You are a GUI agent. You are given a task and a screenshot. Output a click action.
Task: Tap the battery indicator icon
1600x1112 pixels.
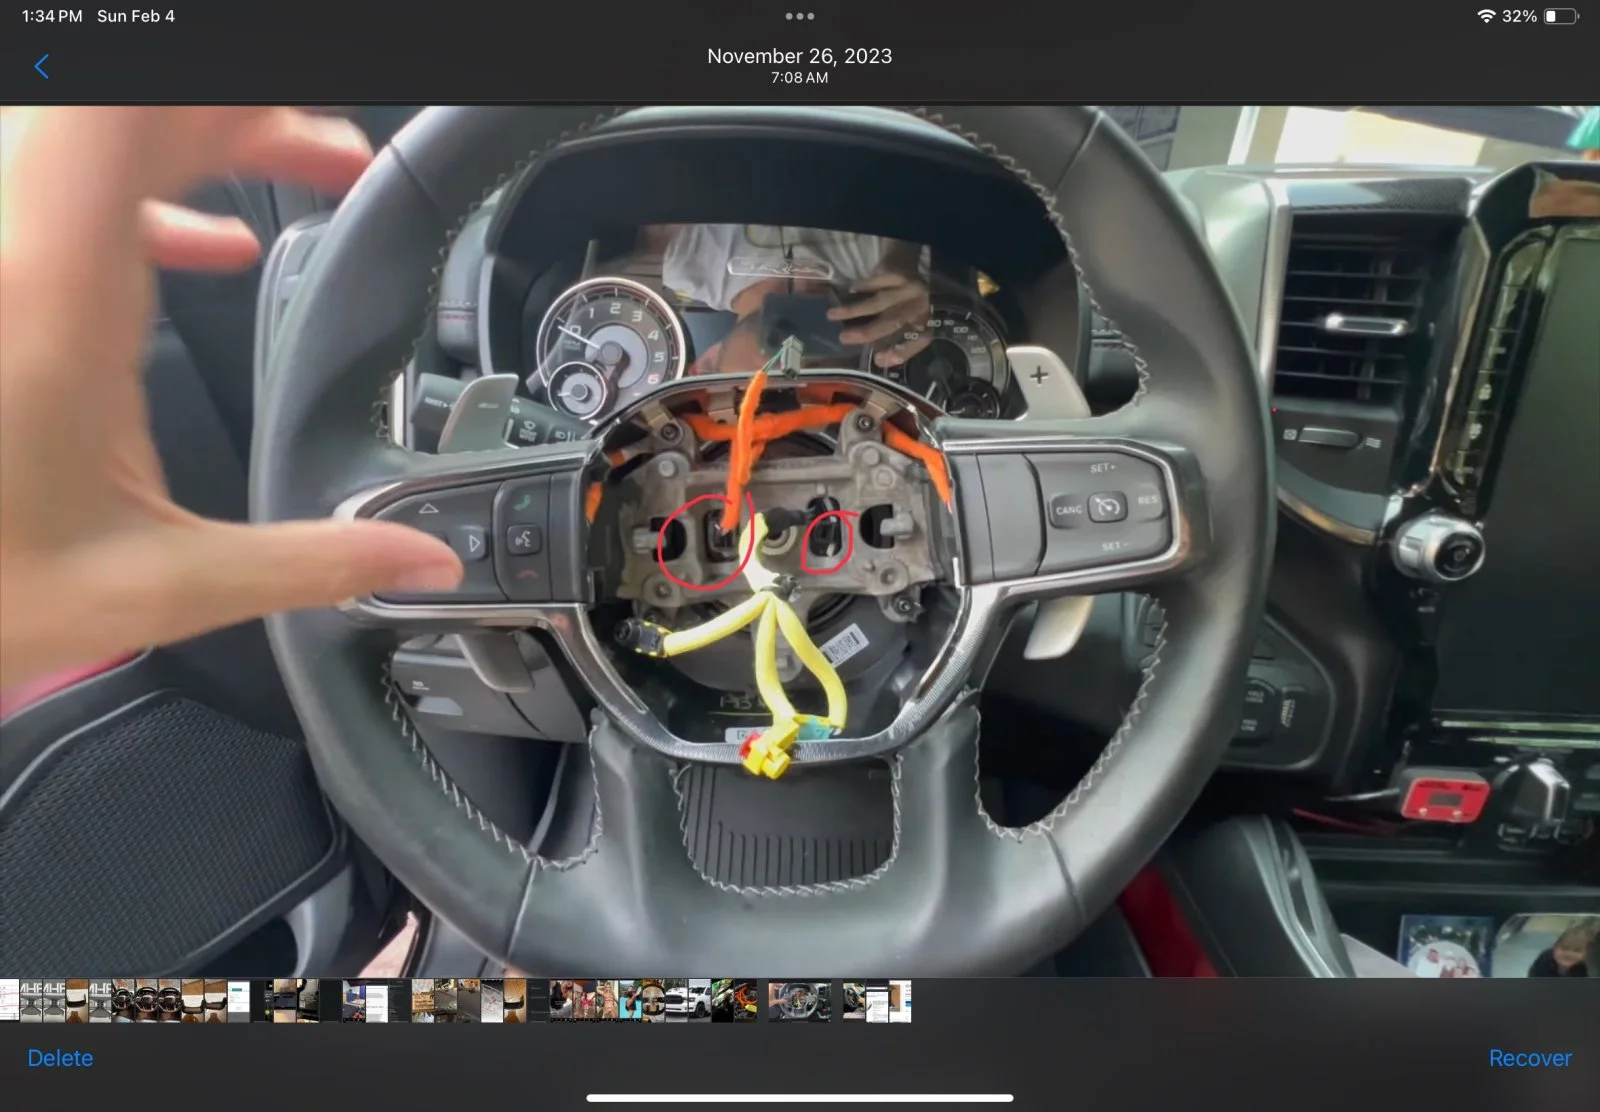[1561, 16]
